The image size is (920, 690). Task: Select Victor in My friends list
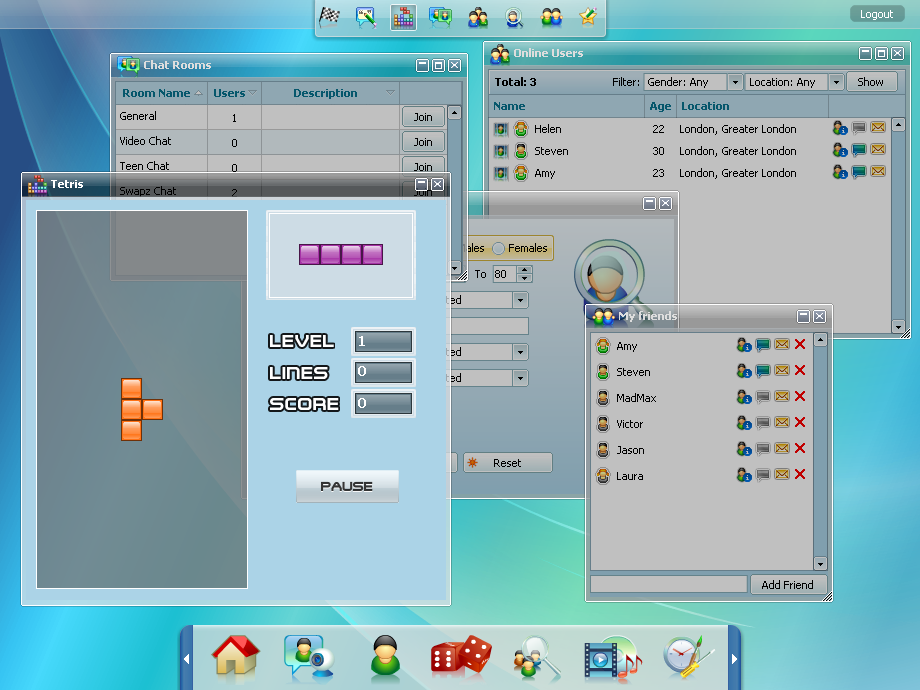click(701, 423)
